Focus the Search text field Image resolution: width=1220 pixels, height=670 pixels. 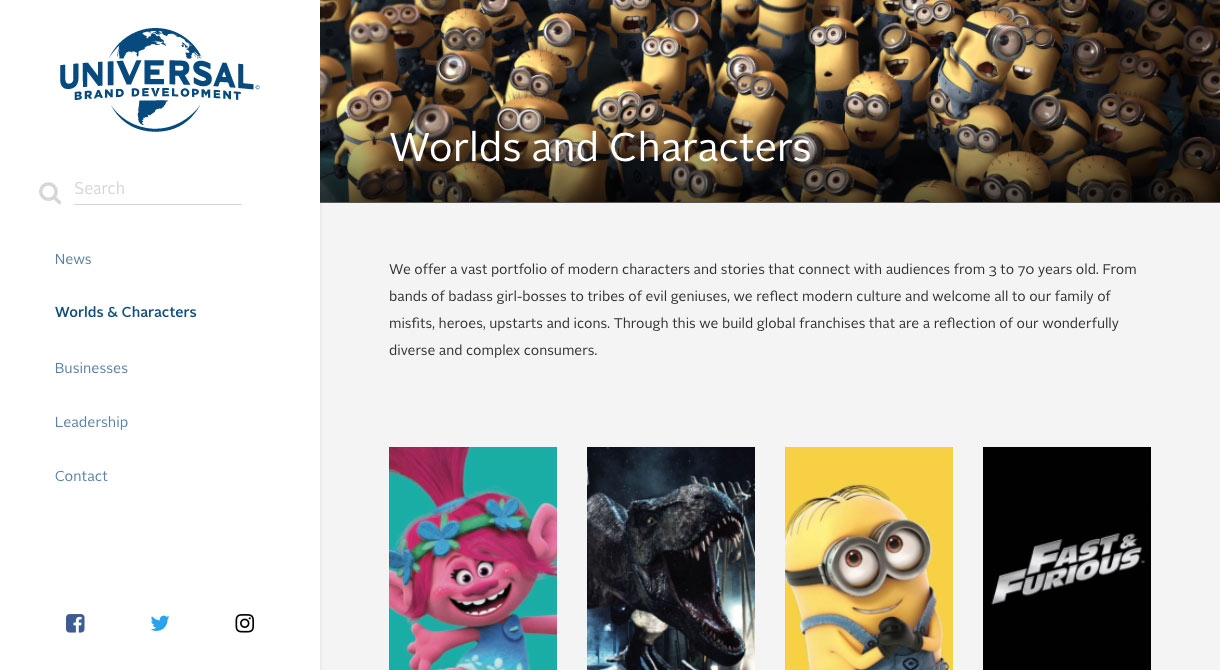(x=158, y=189)
